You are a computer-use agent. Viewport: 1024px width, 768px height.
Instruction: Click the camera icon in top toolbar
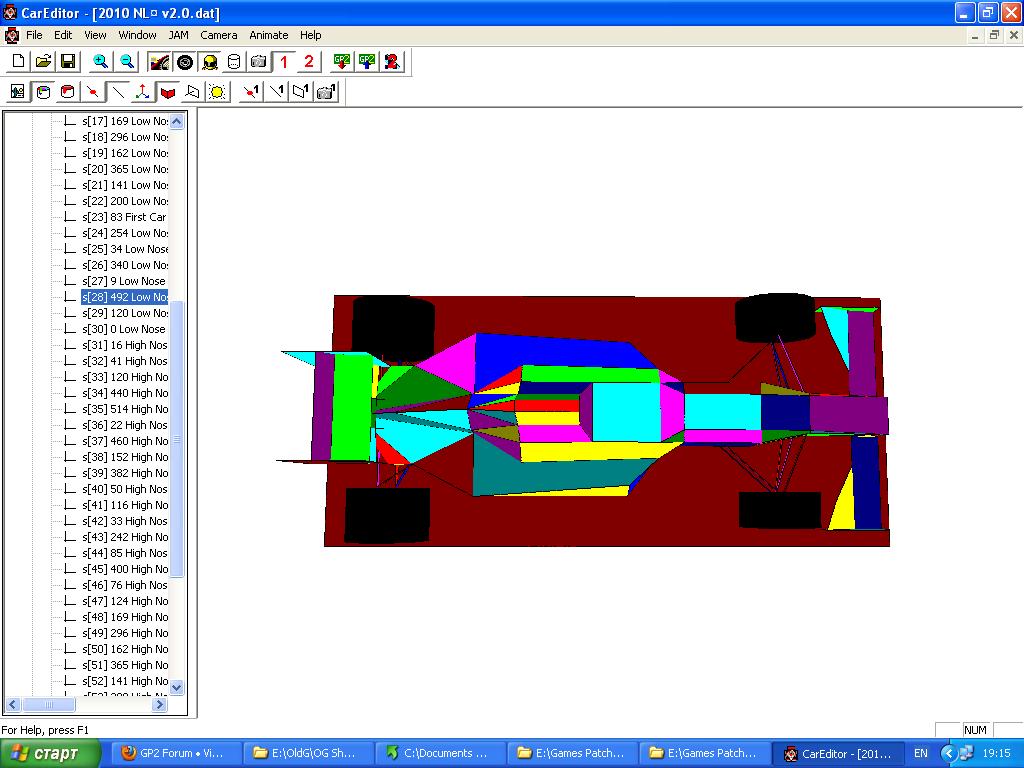[258, 62]
